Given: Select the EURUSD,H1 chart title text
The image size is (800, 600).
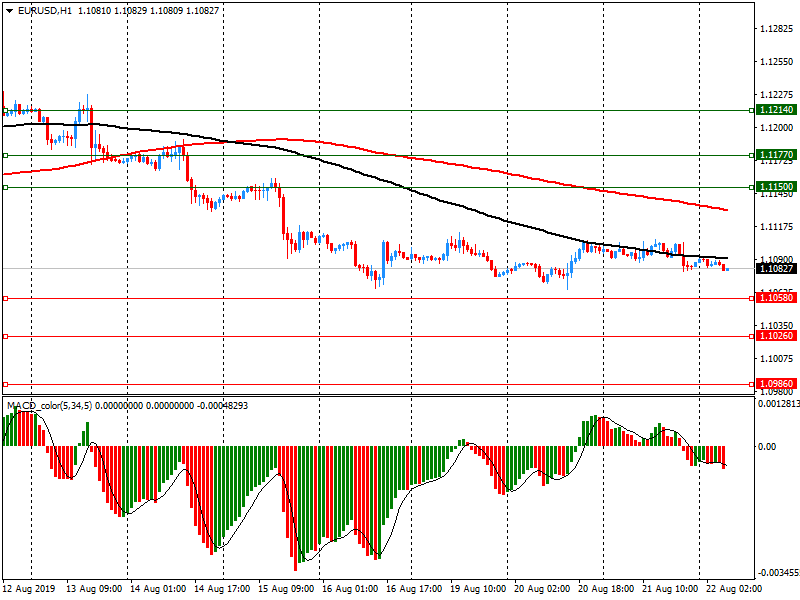Looking at the screenshot, I should 45,11.
